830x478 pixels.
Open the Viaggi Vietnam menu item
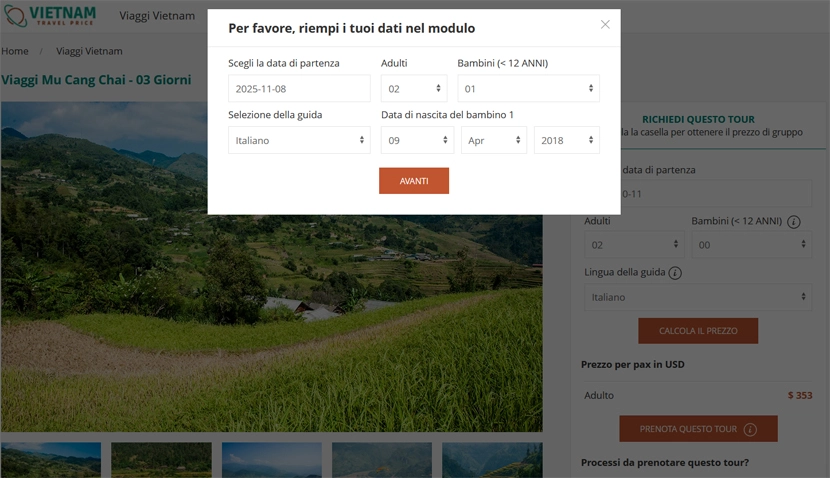pyautogui.click(x=157, y=16)
